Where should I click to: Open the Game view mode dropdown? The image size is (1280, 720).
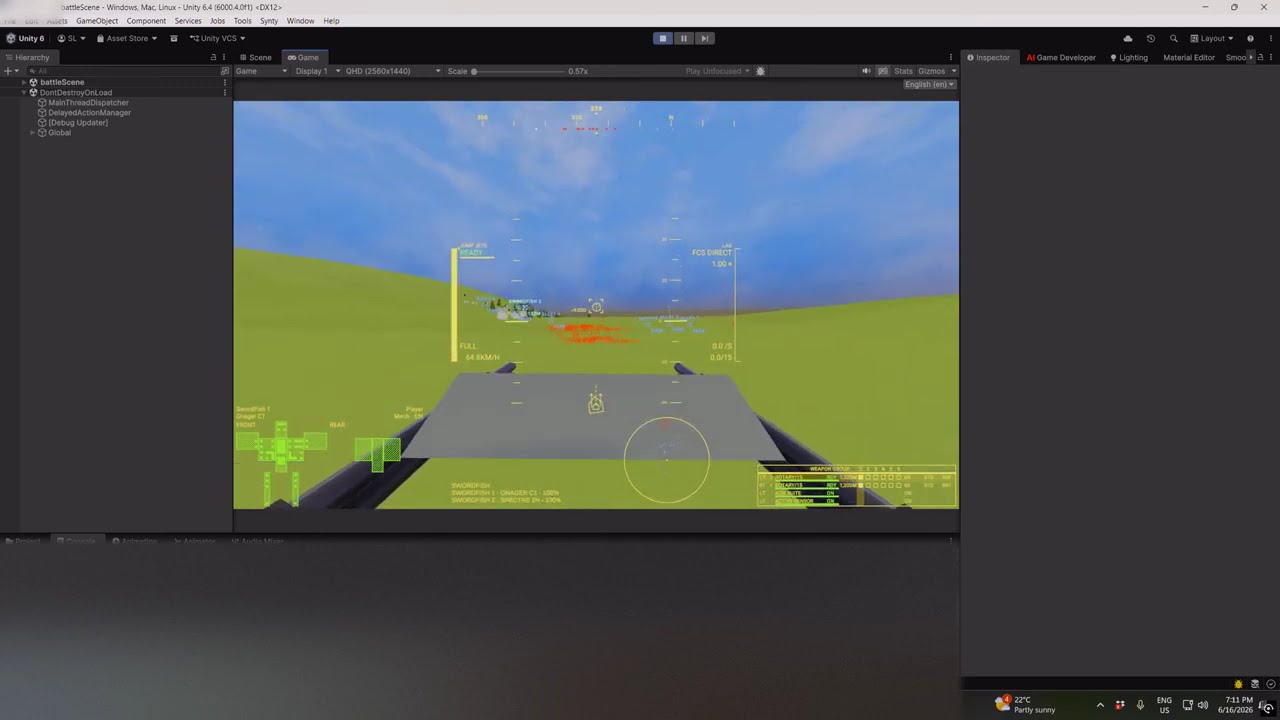click(261, 71)
